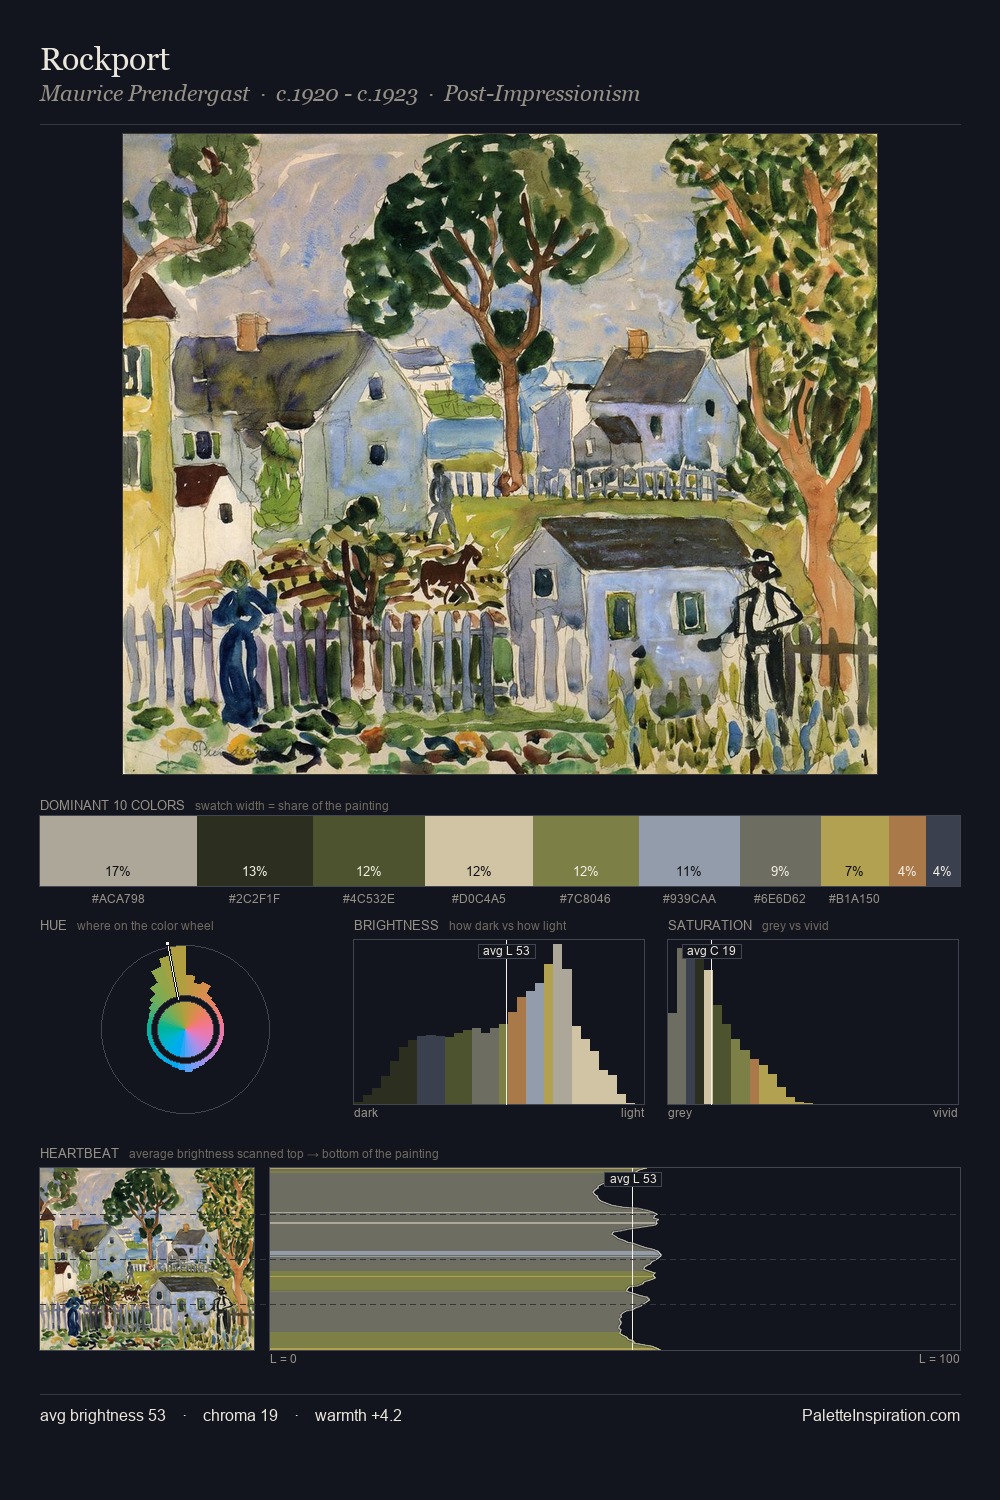Pick the cream swatch #D0C4A5
The image size is (1000, 1500).
point(479,851)
